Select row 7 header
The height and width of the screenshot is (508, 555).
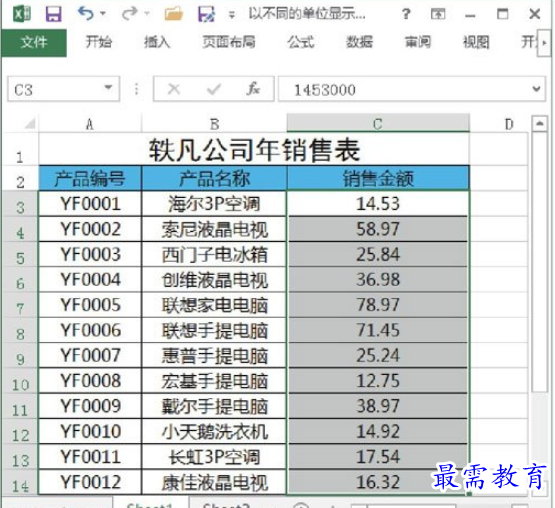click(x=20, y=305)
